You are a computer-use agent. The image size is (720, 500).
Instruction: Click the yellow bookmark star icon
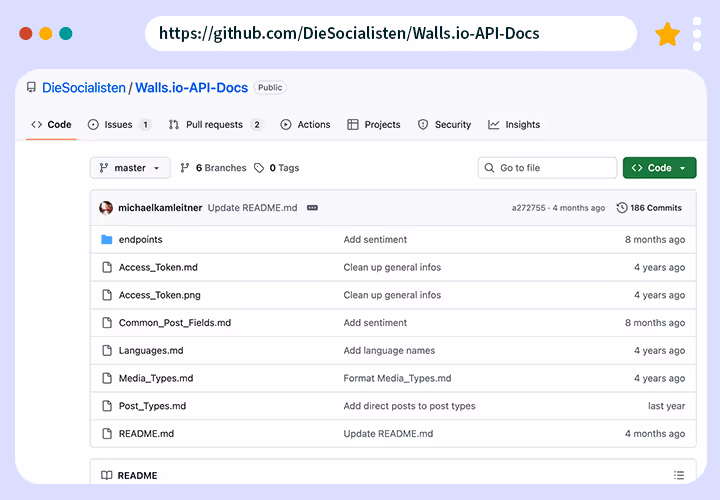tap(667, 34)
